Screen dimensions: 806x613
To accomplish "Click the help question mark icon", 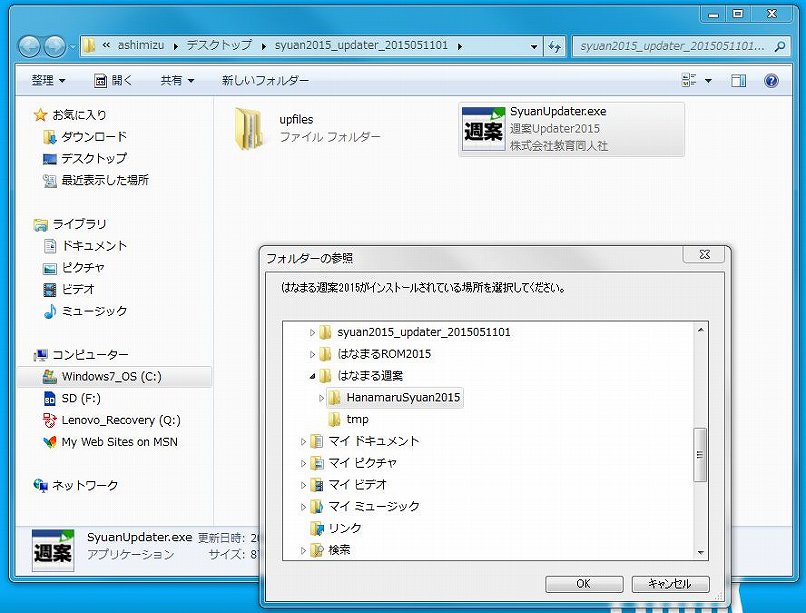I will pos(771,80).
